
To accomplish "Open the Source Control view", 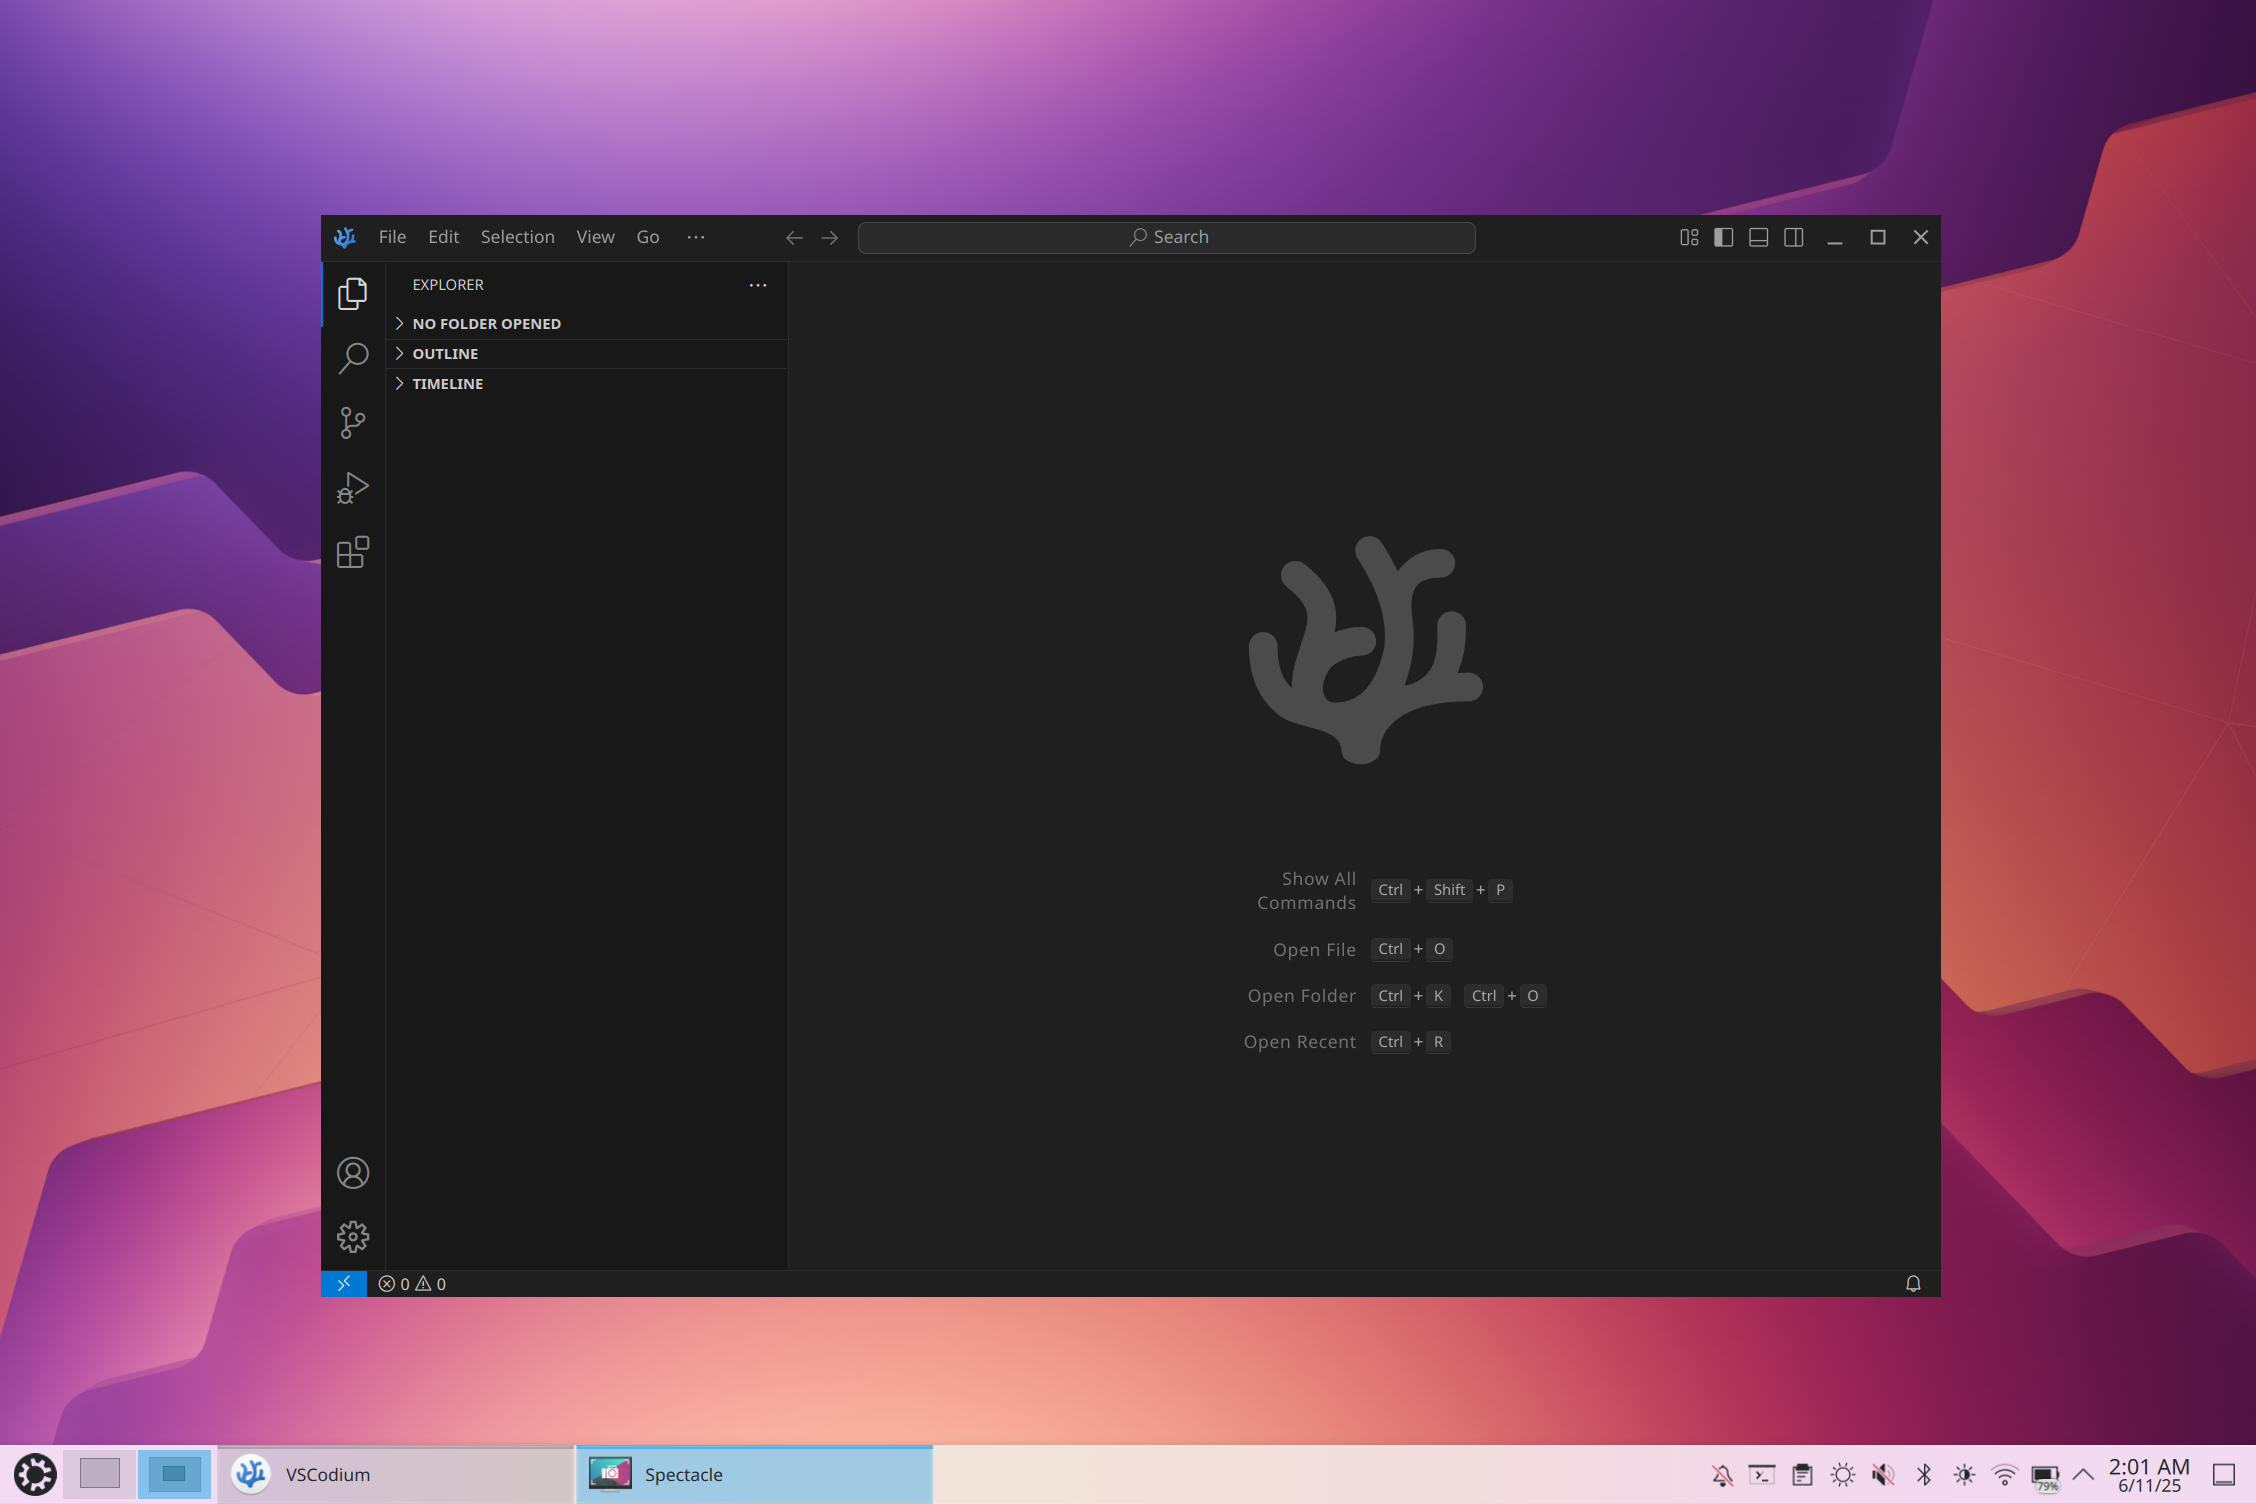I will [x=352, y=422].
